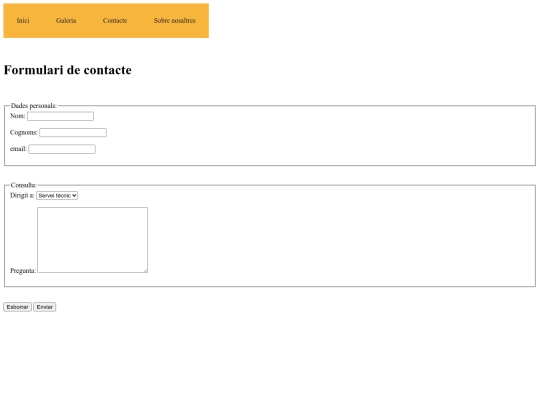The height and width of the screenshot is (405, 540).
Task: Click the Nom: label
Action: (18, 116)
